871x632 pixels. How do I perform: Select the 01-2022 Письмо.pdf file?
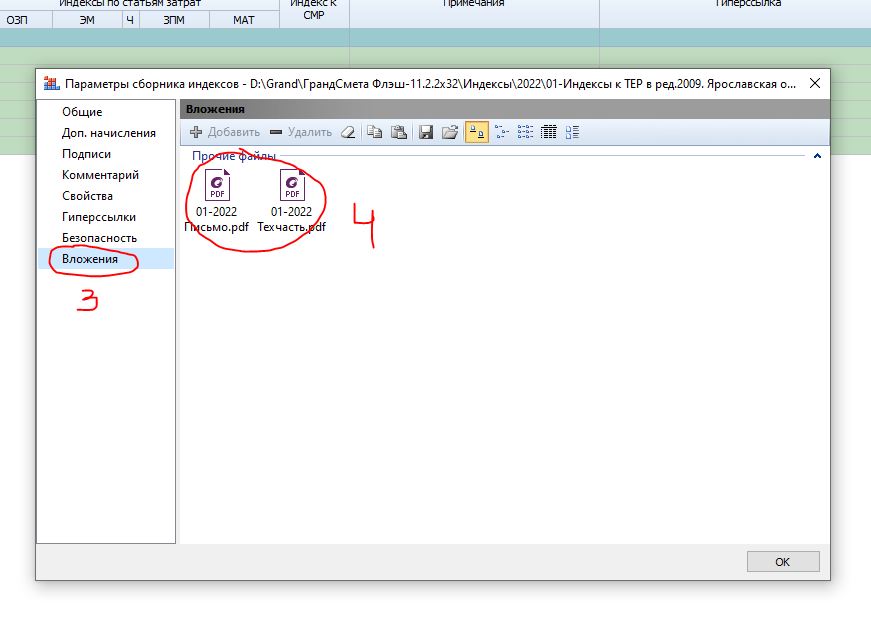[217, 200]
